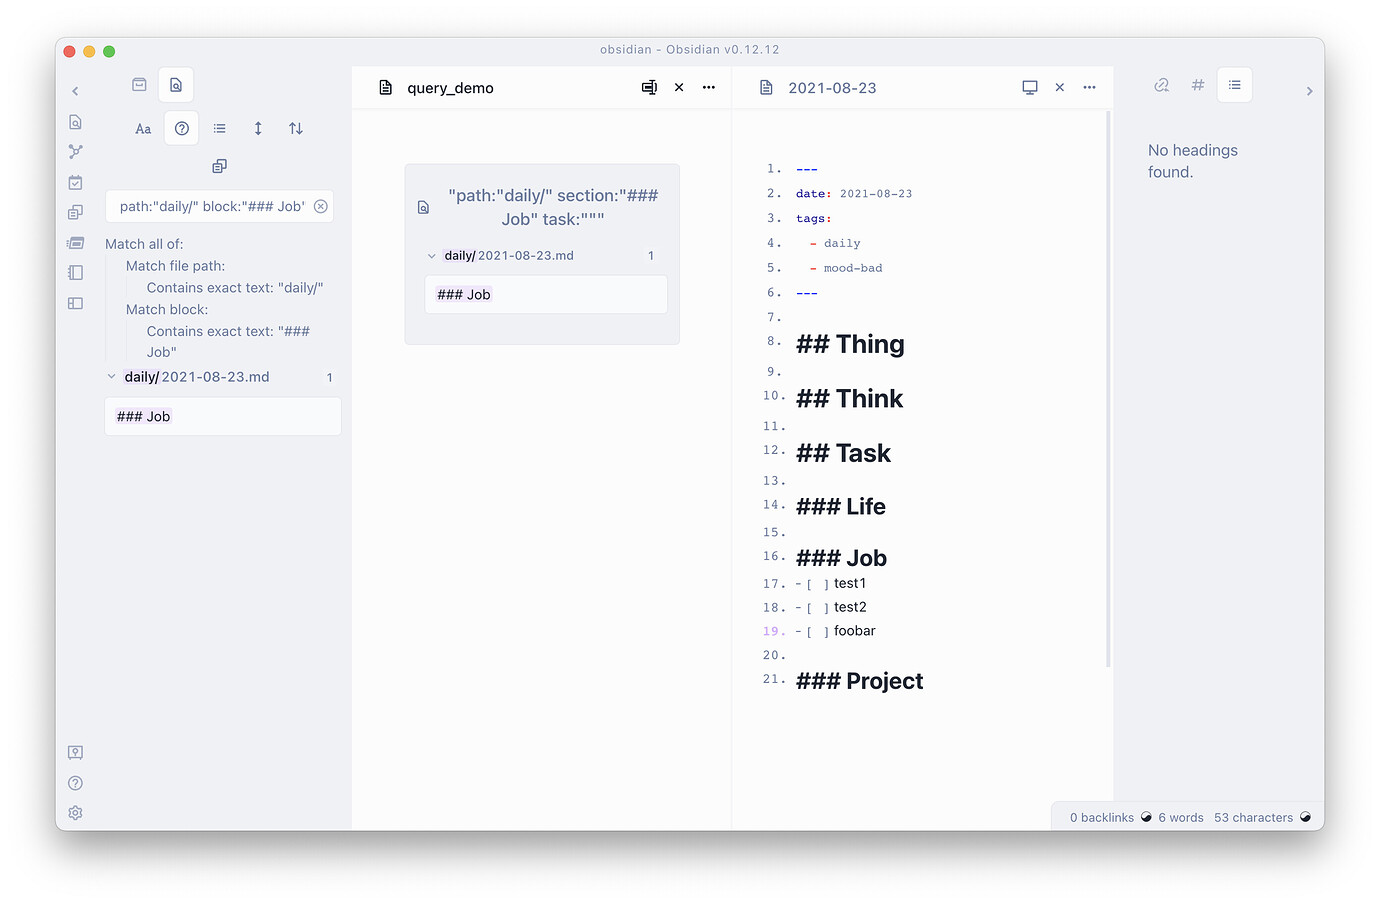
Task: Open graph view from the left ribbon
Action: tap(75, 152)
